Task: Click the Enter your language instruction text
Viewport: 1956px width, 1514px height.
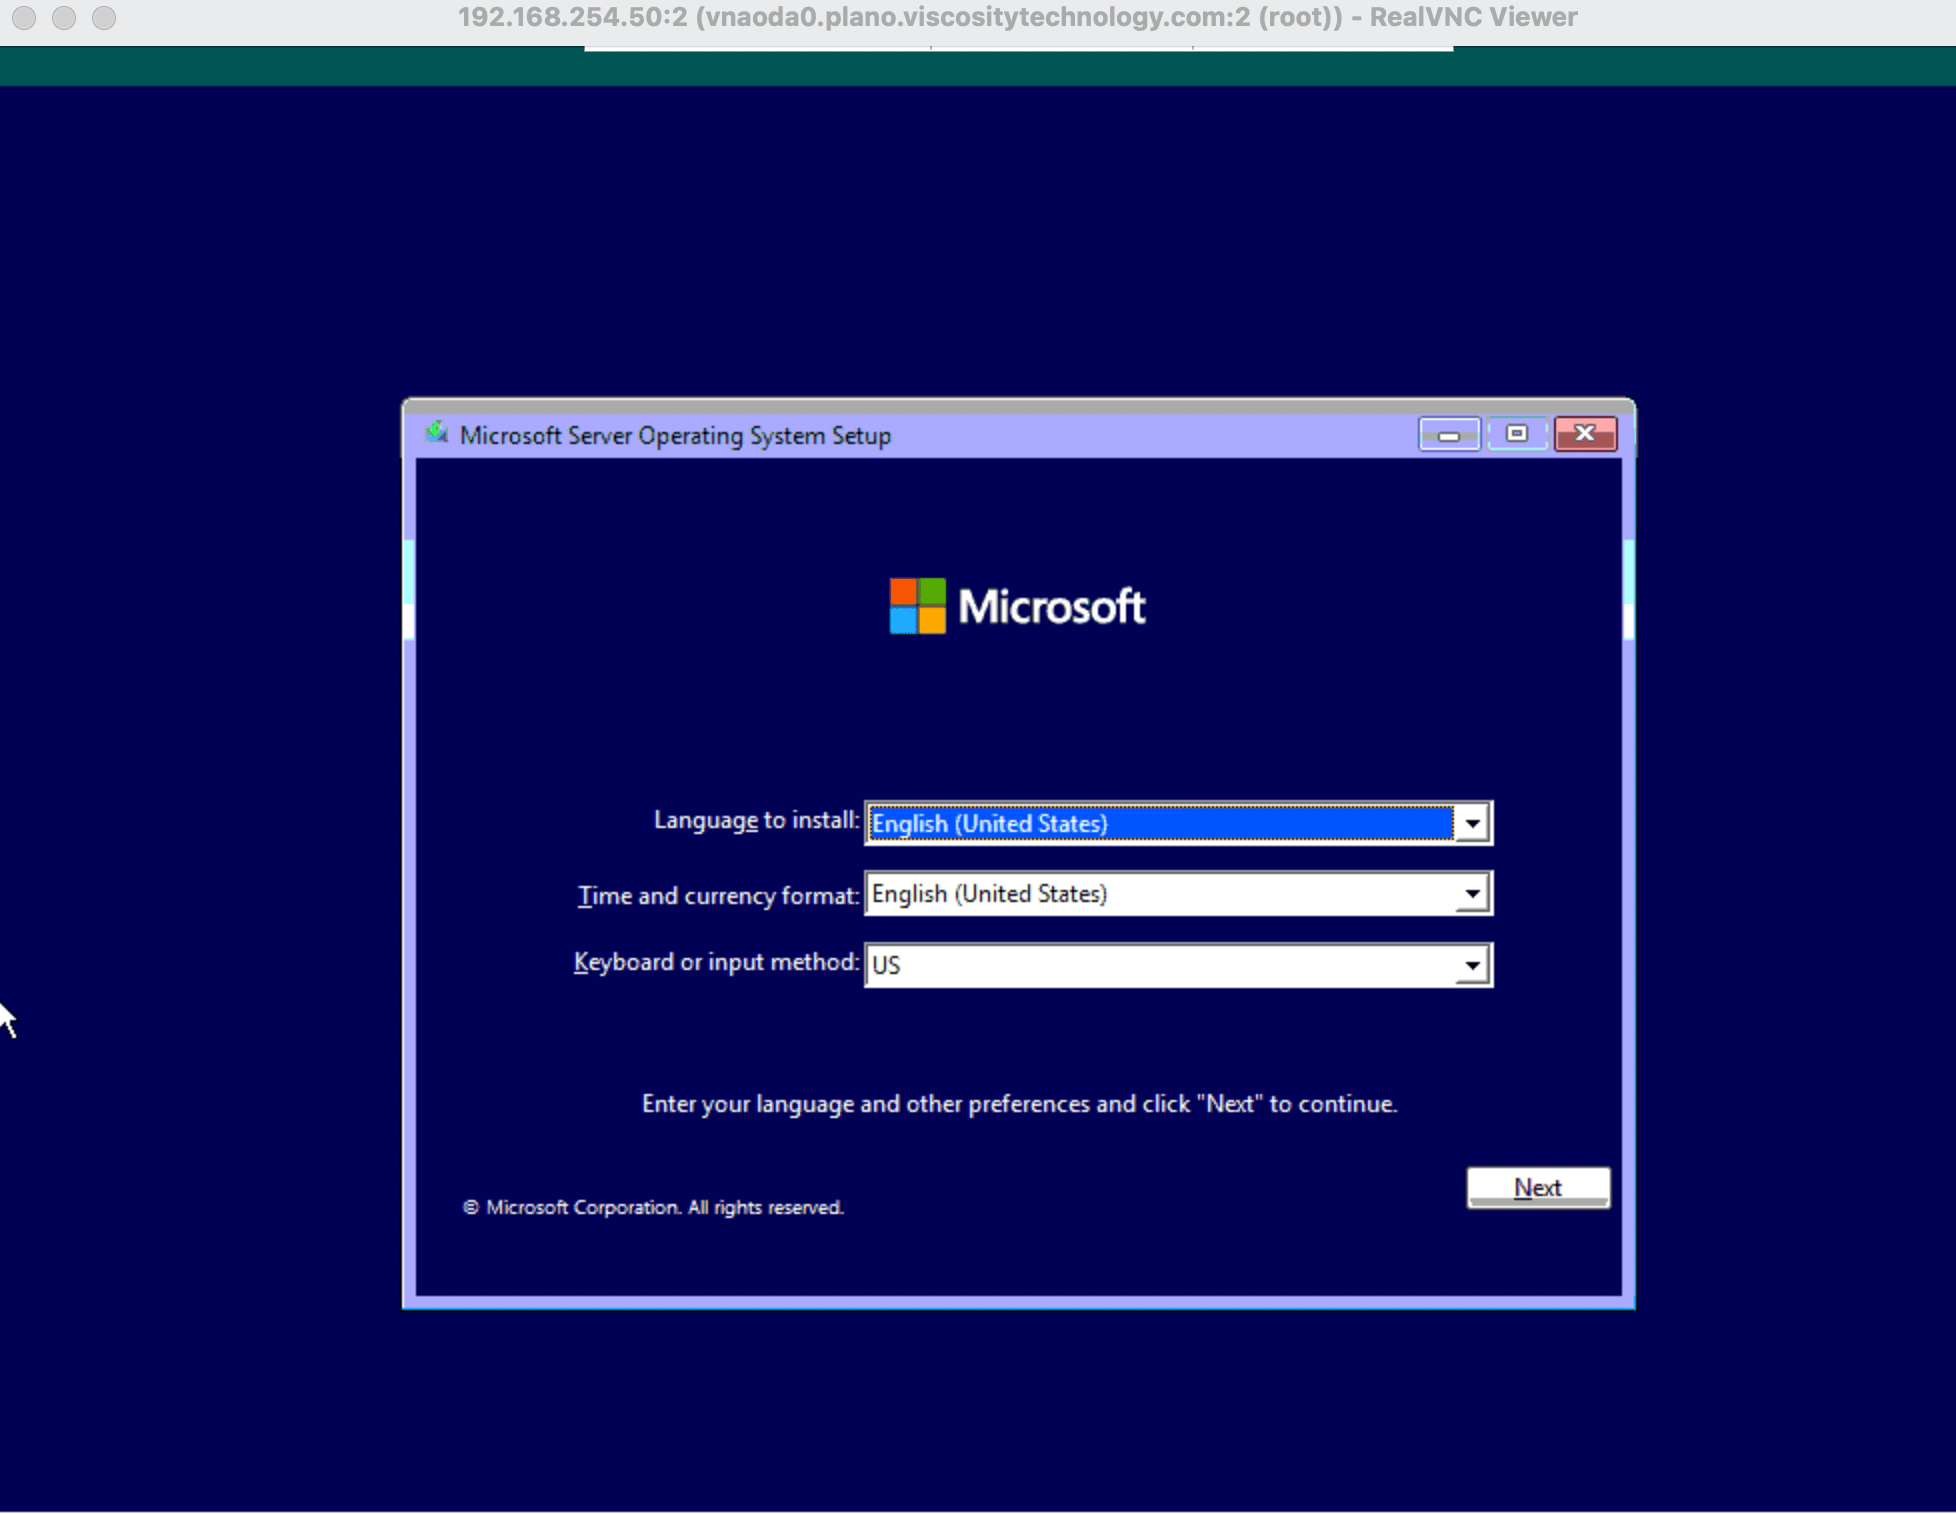Action: [x=1019, y=1104]
